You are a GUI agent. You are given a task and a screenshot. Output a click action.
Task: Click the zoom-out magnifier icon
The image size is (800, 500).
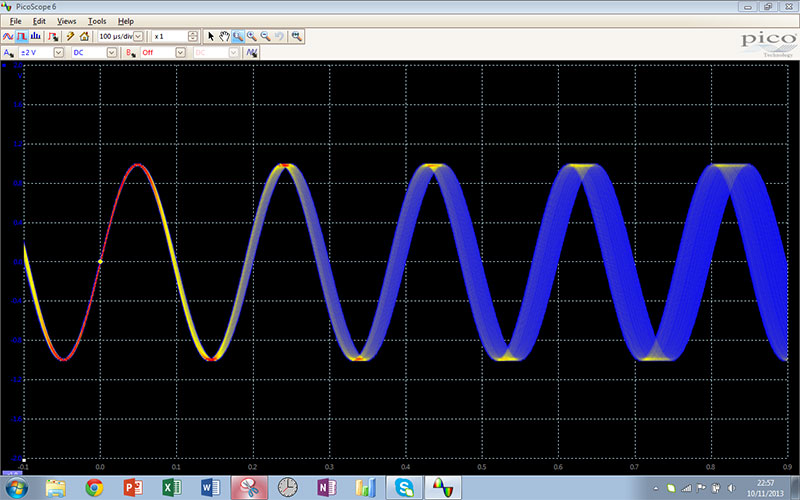(x=265, y=36)
